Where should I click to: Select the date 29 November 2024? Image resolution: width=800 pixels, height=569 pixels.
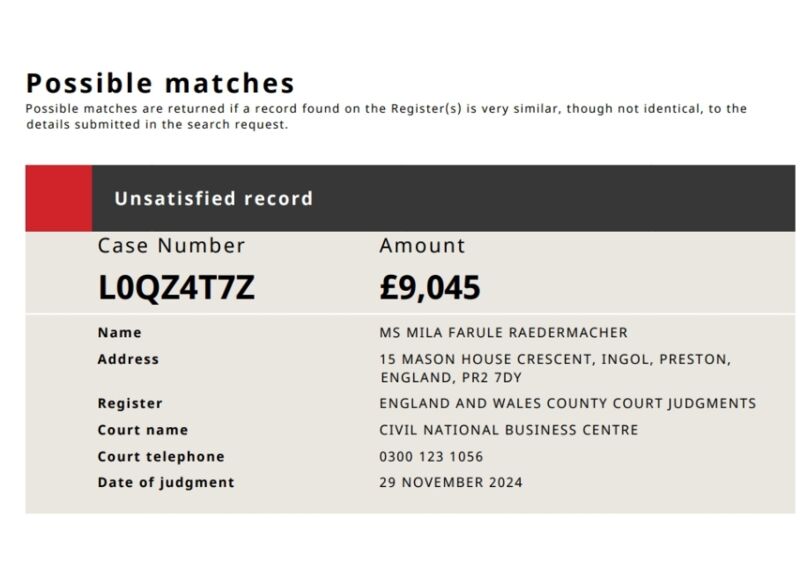[451, 483]
